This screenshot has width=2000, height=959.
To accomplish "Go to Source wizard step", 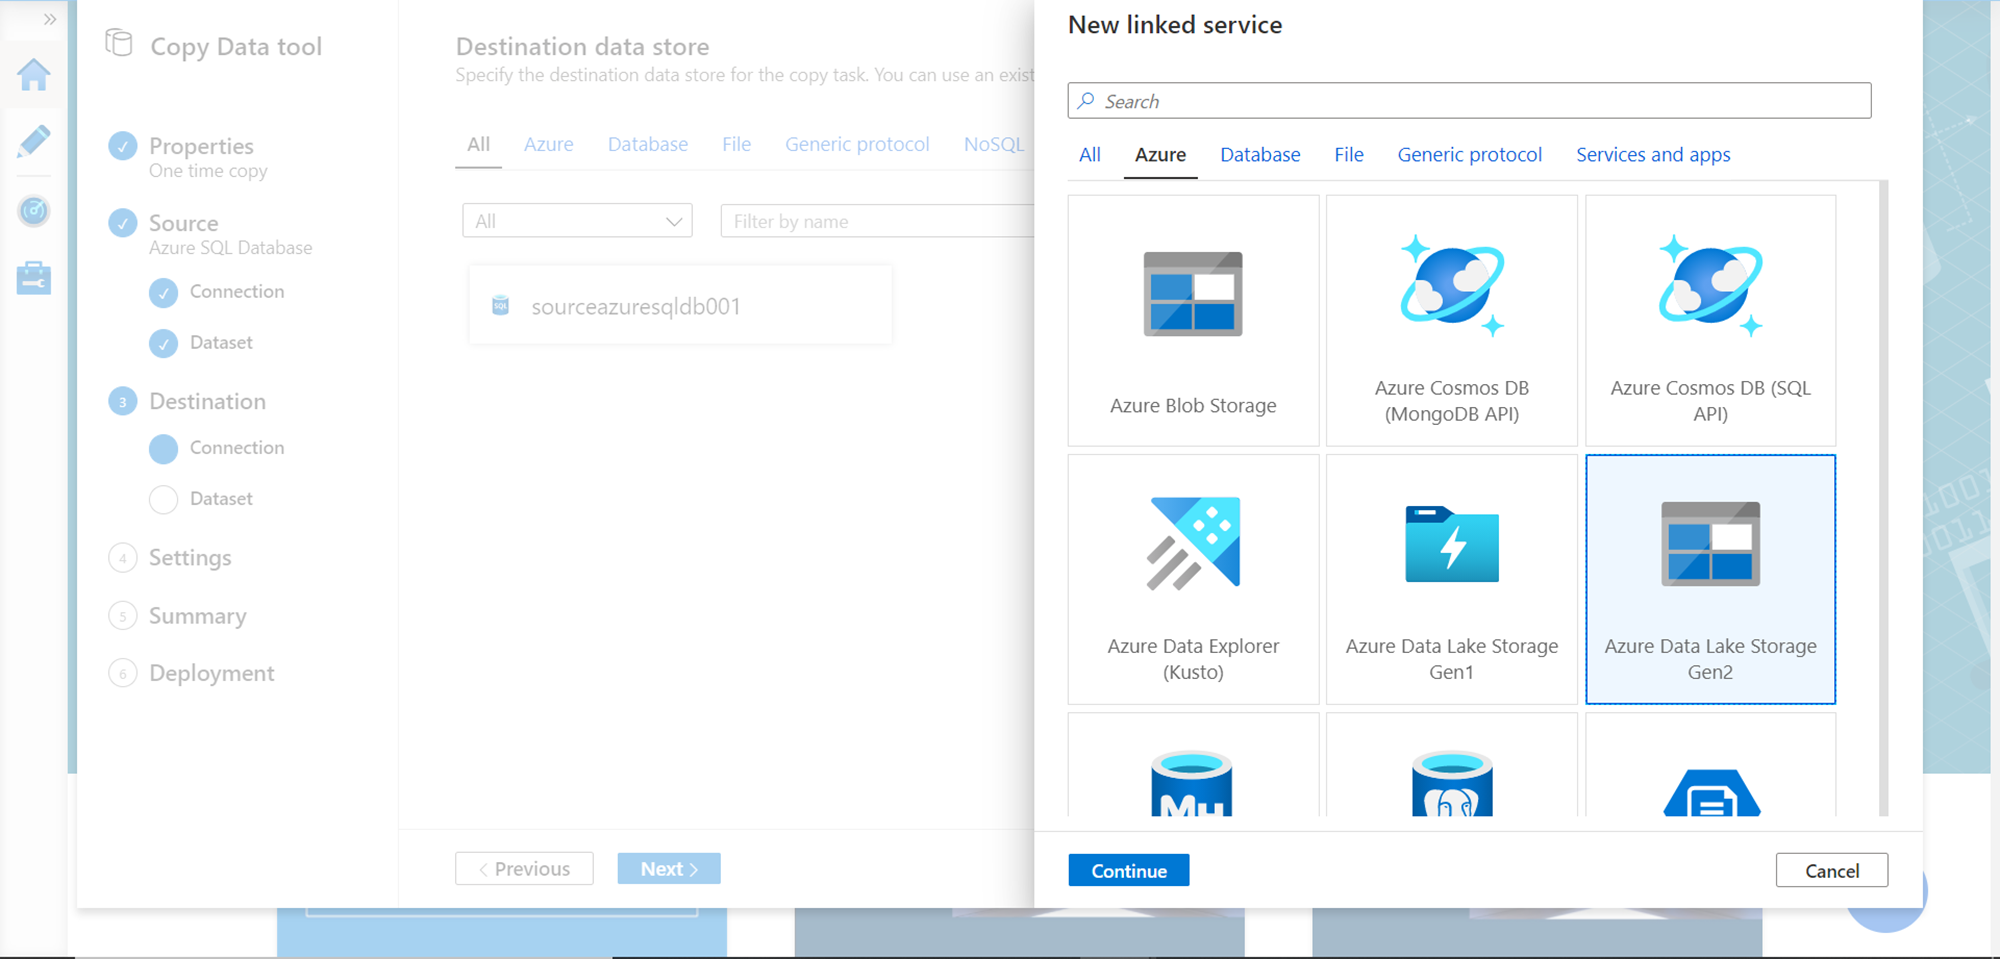I will pos(183,222).
